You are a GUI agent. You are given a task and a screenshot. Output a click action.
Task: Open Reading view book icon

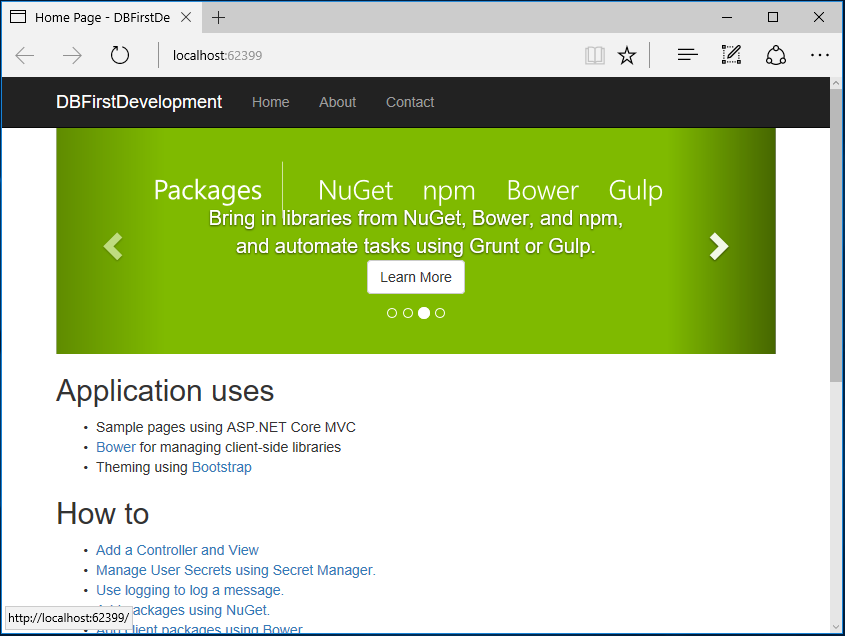595,55
